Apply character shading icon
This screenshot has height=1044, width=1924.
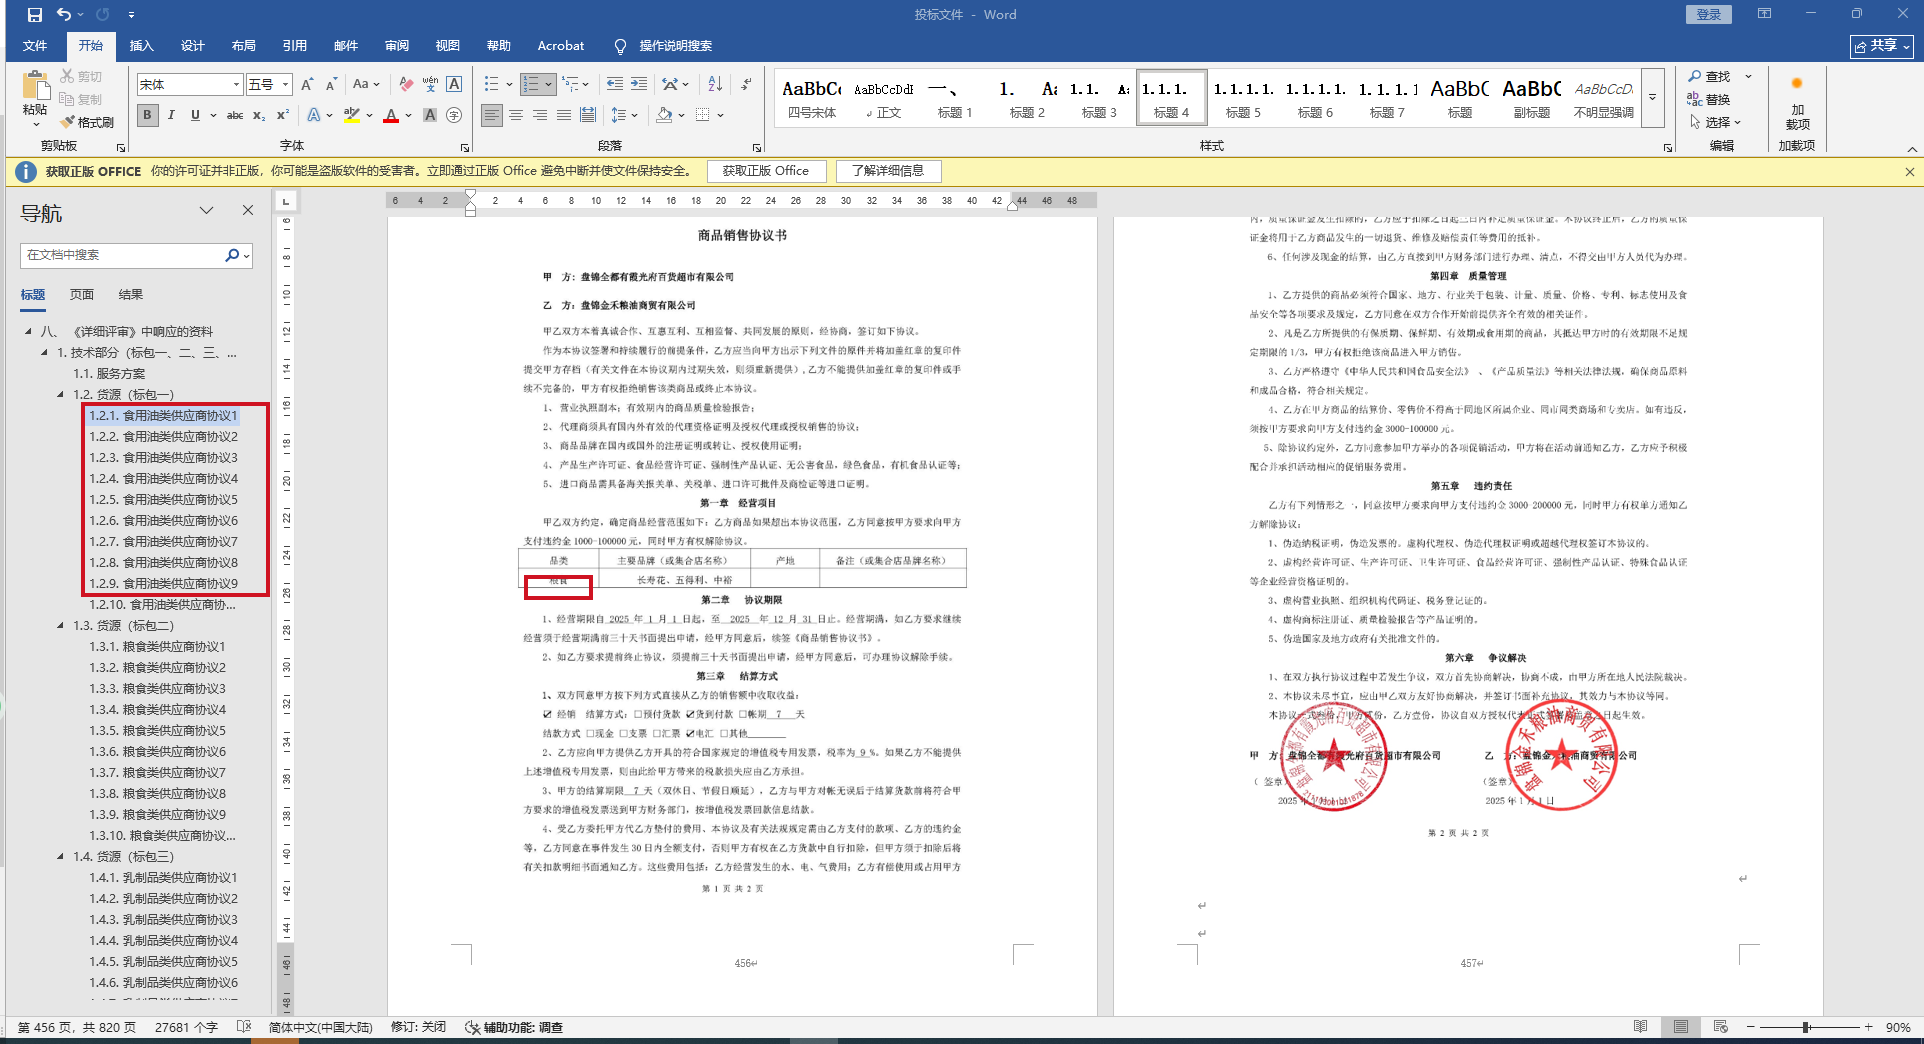click(430, 115)
